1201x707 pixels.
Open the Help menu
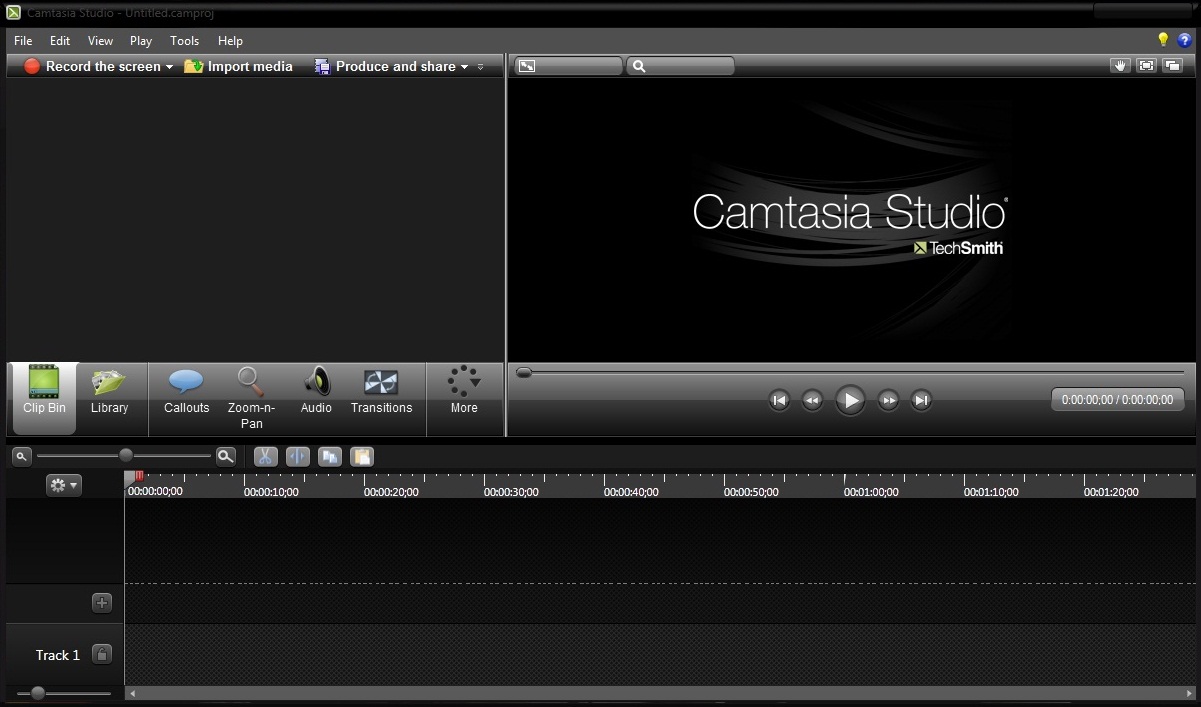(x=230, y=41)
